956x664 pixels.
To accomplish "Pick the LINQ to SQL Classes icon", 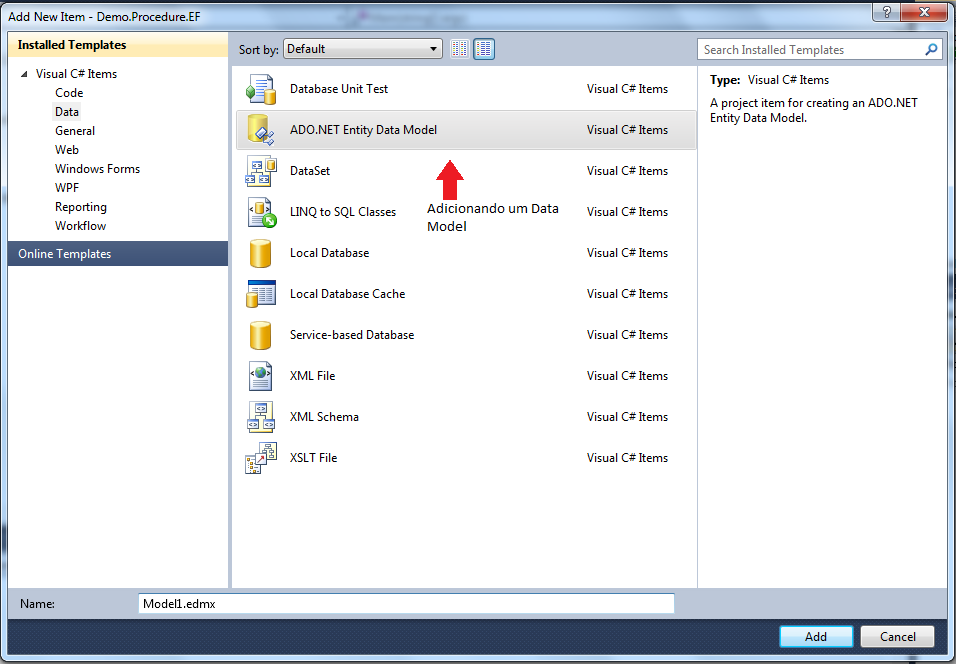I will click(261, 212).
